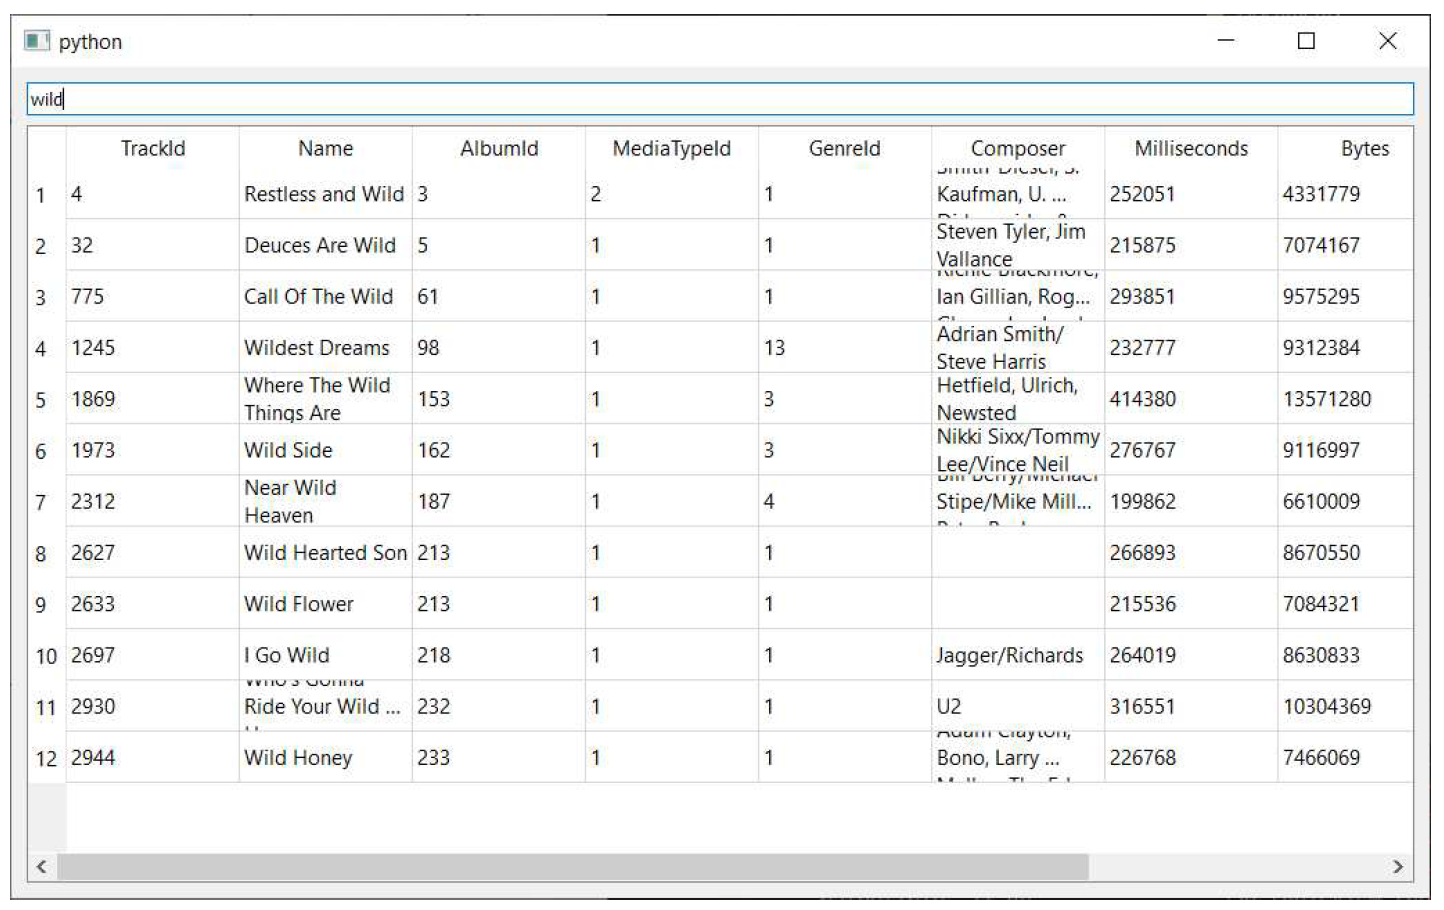Viewport: 1444px width, 910px height.
Task: Select the TrackId column header
Action: [153, 149]
